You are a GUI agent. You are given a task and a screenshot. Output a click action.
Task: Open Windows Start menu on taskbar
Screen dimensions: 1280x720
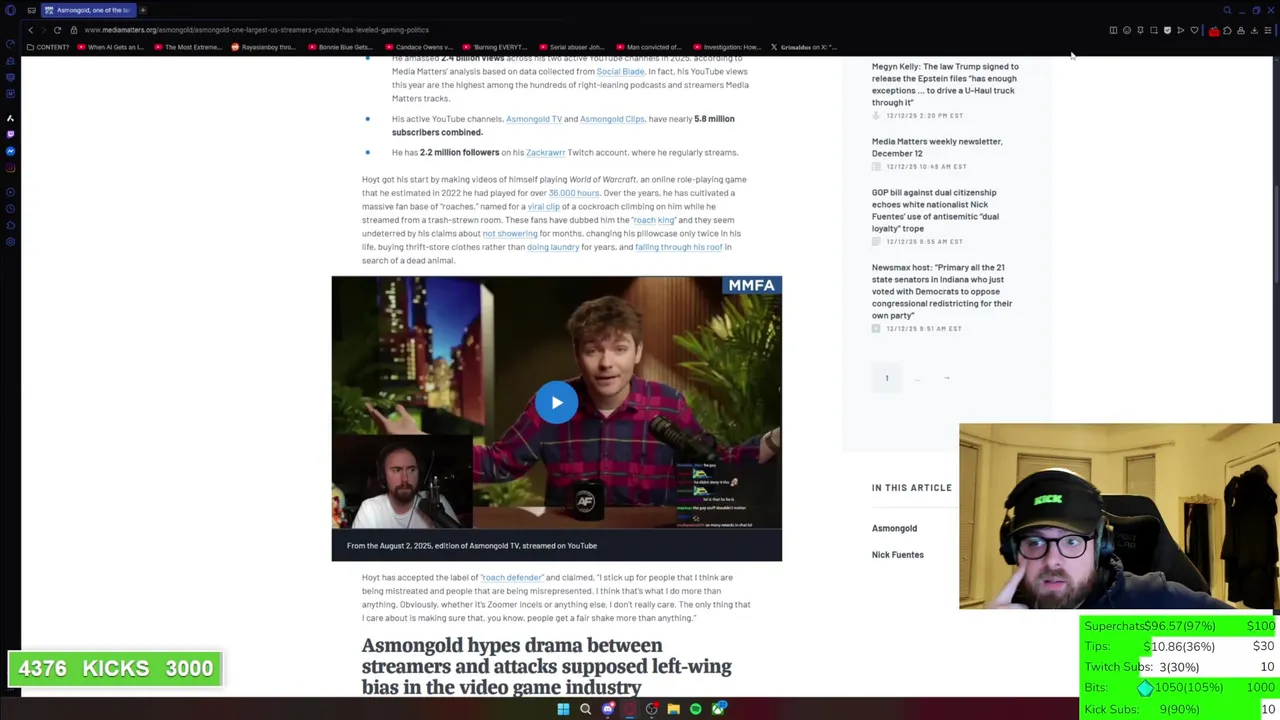pyautogui.click(x=563, y=709)
